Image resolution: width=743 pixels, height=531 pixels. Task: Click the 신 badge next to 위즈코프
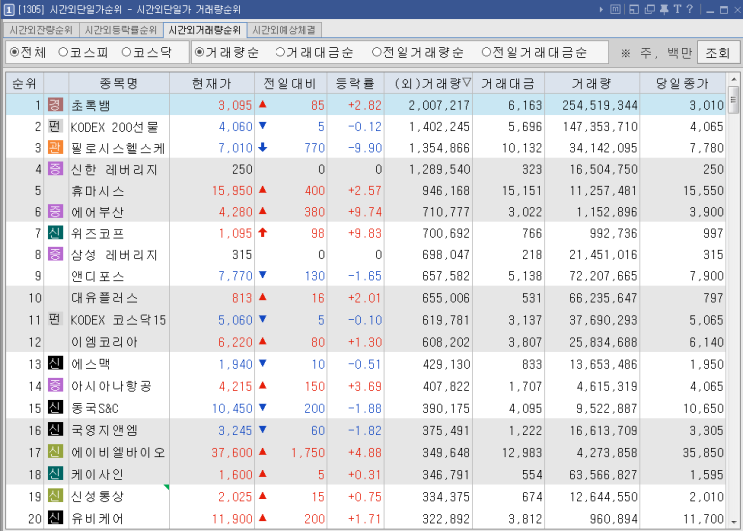[55, 233]
